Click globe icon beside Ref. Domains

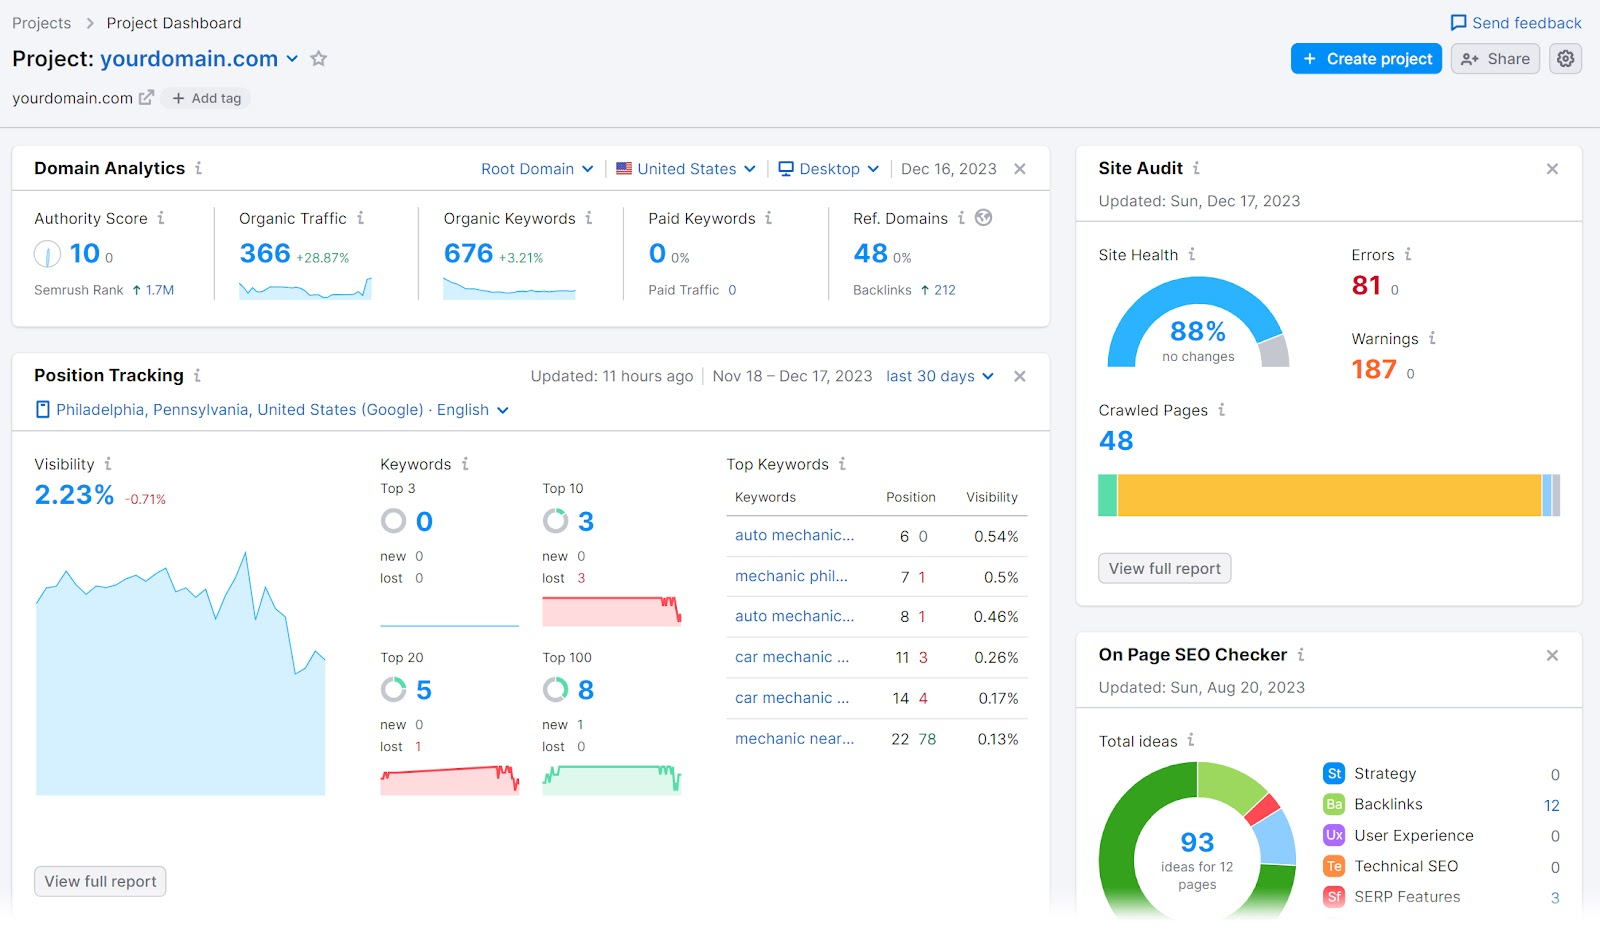[984, 218]
